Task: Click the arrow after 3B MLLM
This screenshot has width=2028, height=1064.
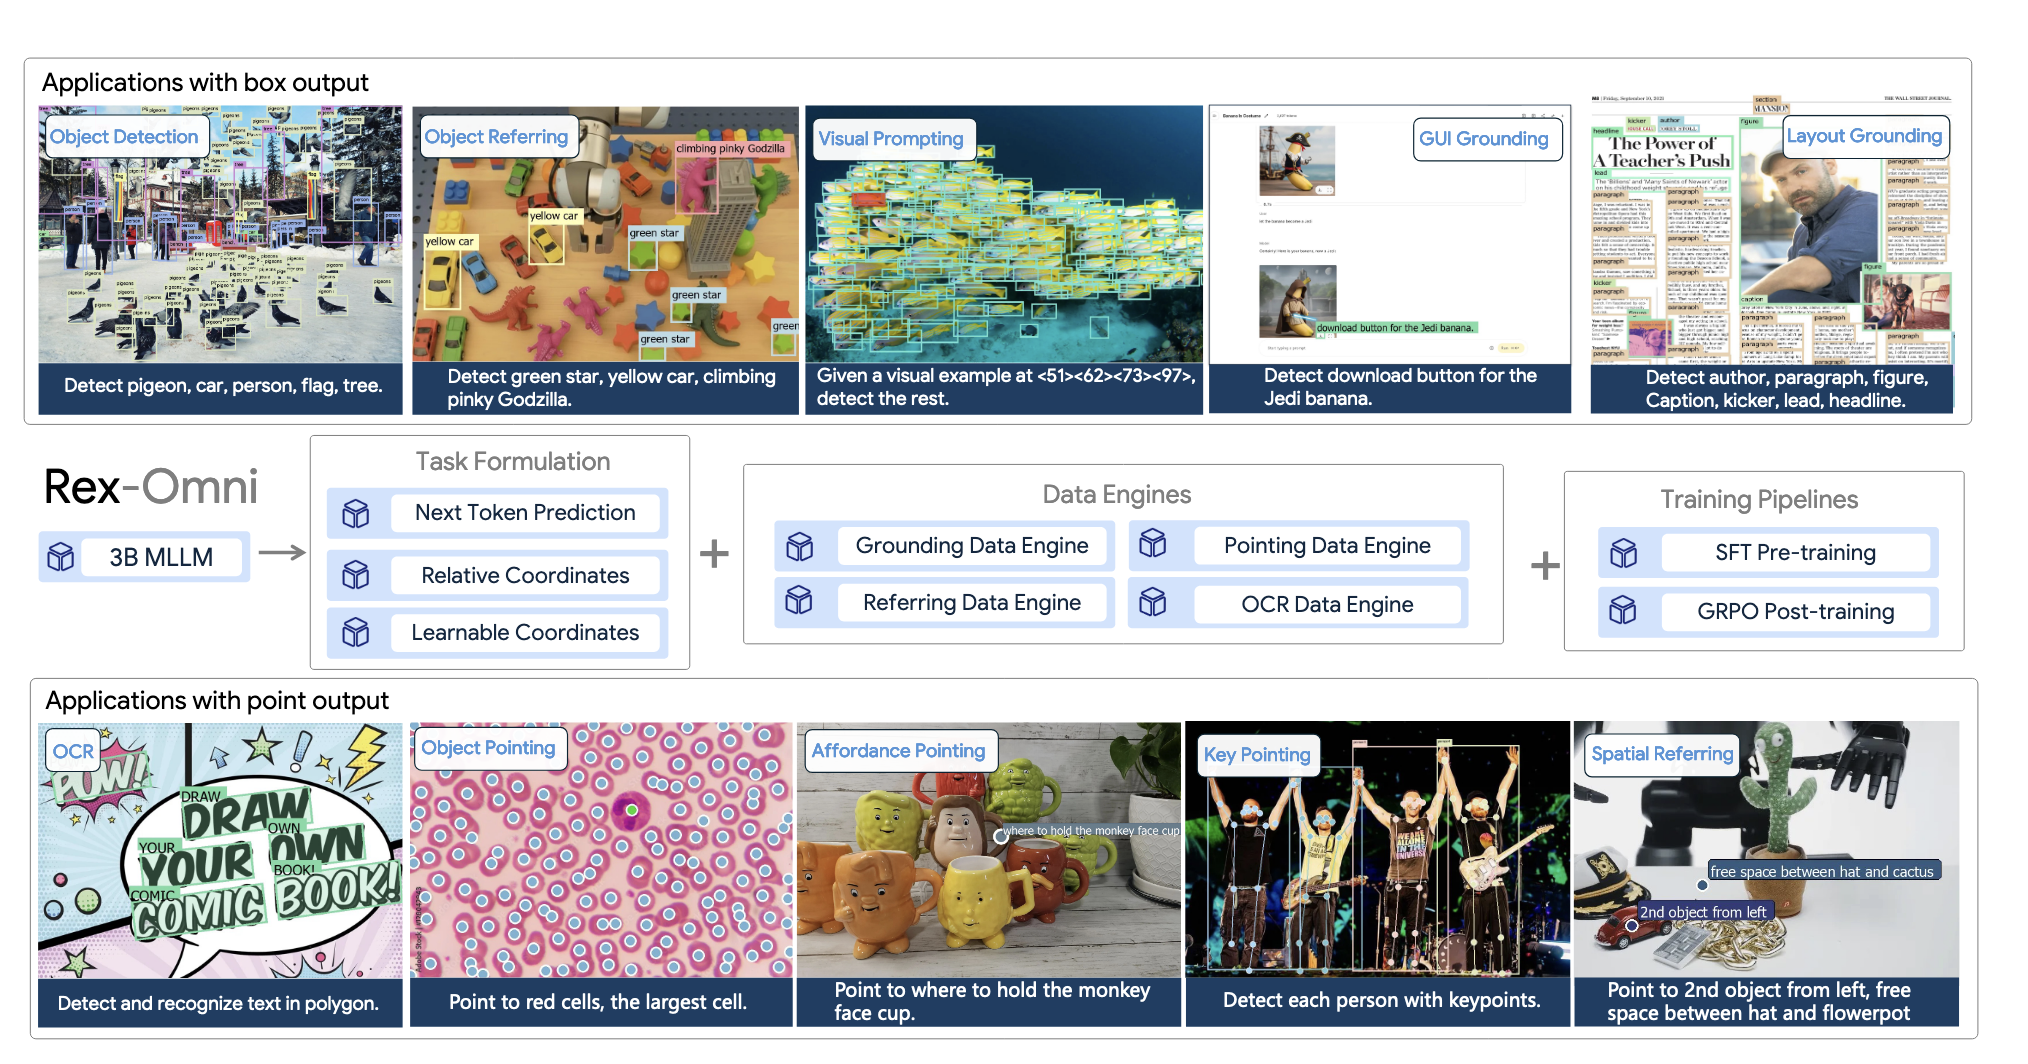Action: pyautogui.click(x=281, y=553)
